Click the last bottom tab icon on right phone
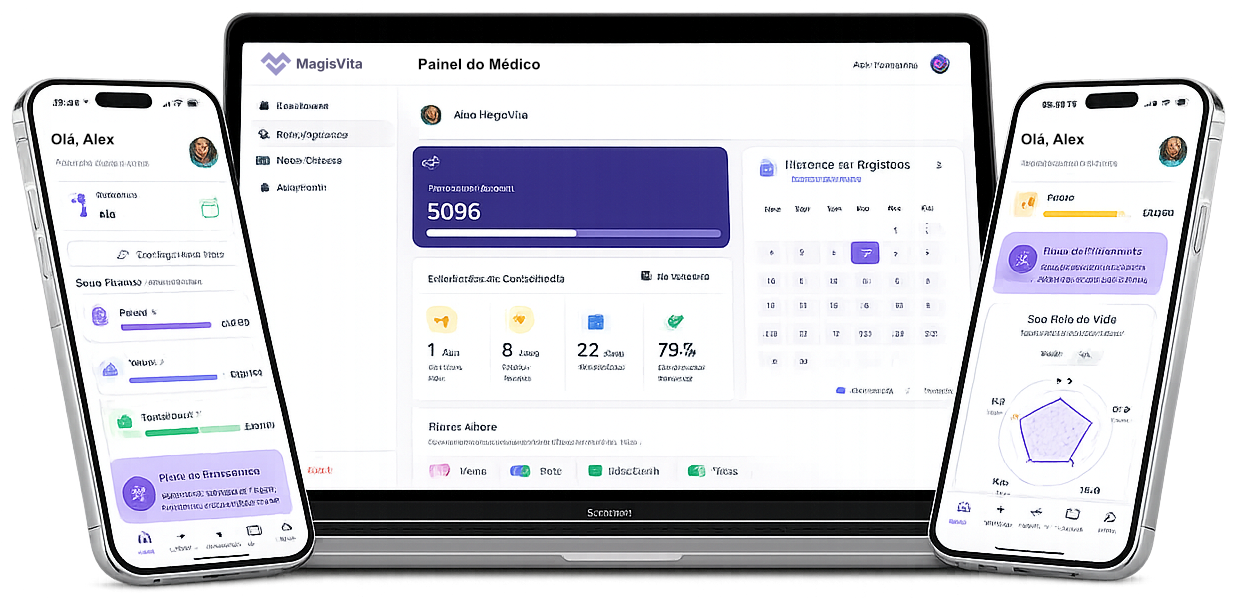The height and width of the screenshot is (598, 1252). (1110, 519)
